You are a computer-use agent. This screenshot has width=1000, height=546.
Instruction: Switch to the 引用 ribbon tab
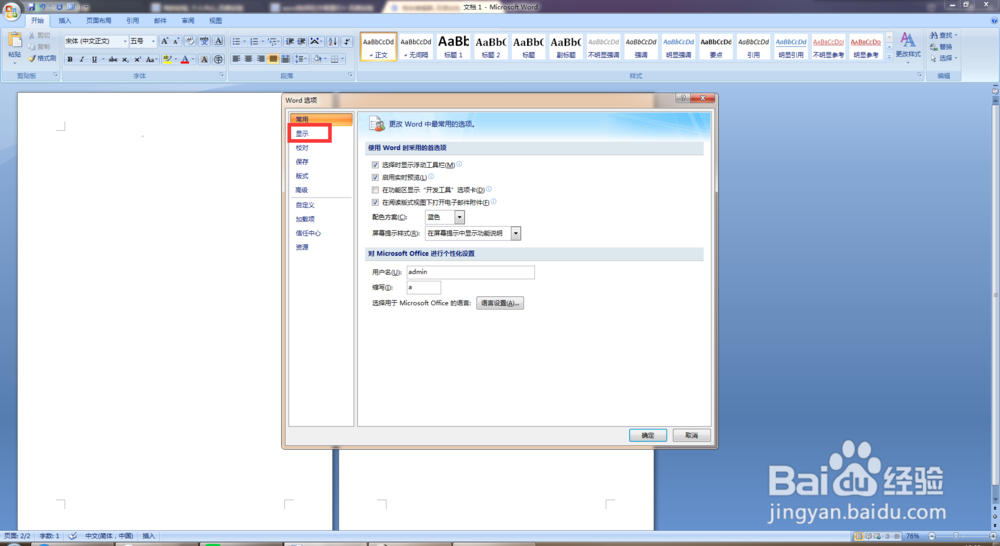[133, 20]
